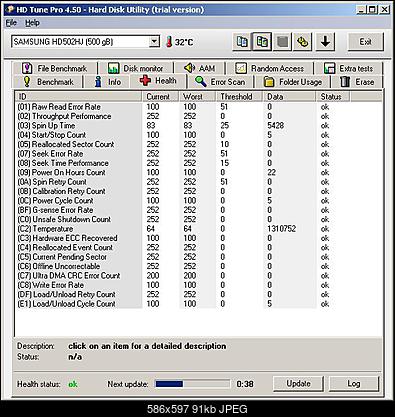Switch to the Erase tab
The height and width of the screenshot is (417, 395).
pyautogui.click(x=357, y=82)
